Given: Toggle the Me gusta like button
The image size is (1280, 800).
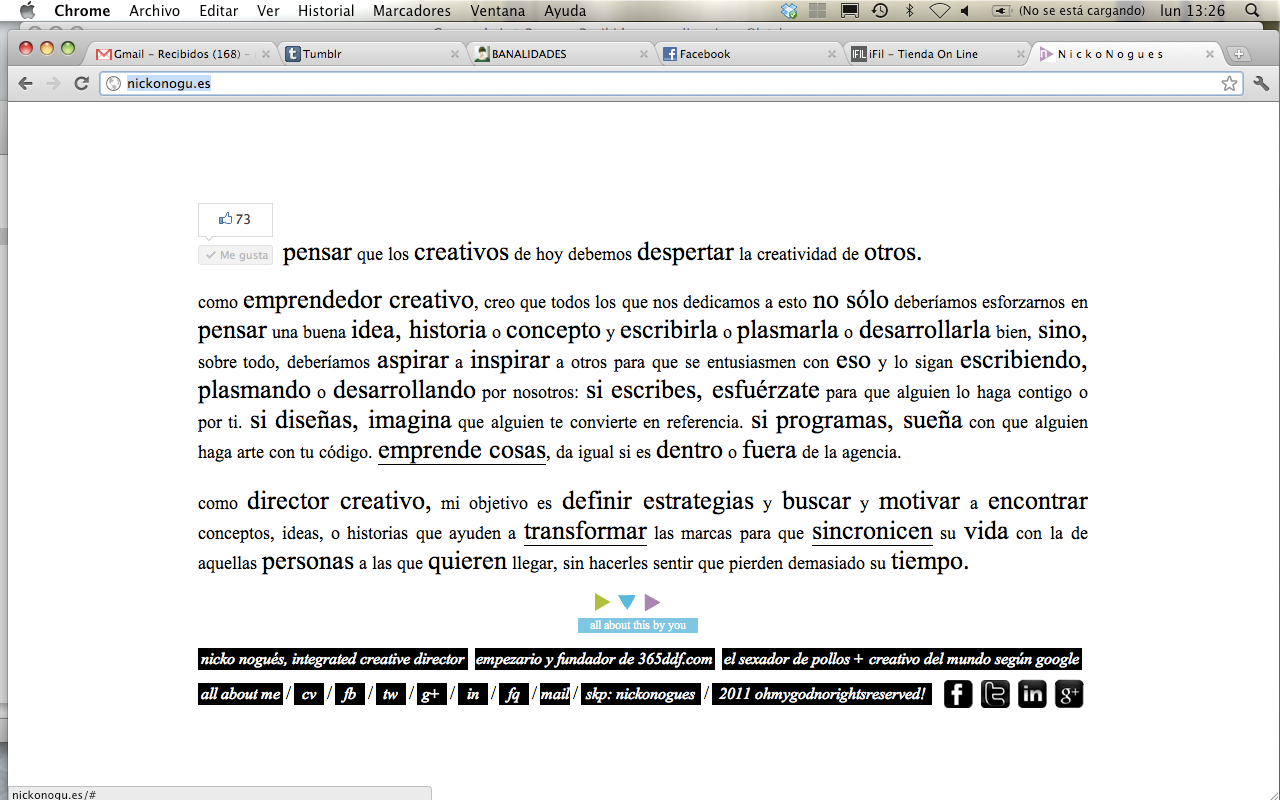Looking at the screenshot, I should tap(236, 255).
